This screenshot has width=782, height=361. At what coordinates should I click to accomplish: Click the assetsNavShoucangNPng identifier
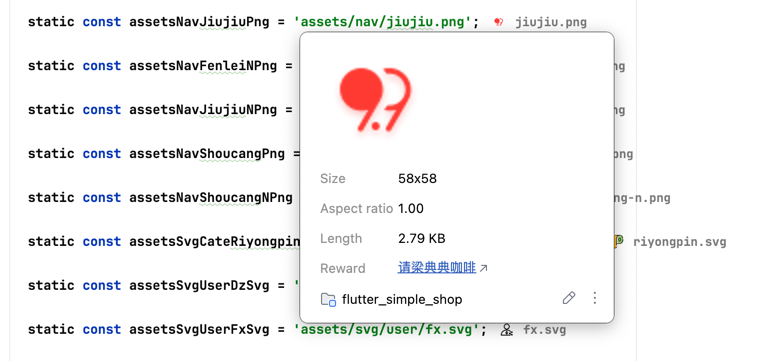211,197
